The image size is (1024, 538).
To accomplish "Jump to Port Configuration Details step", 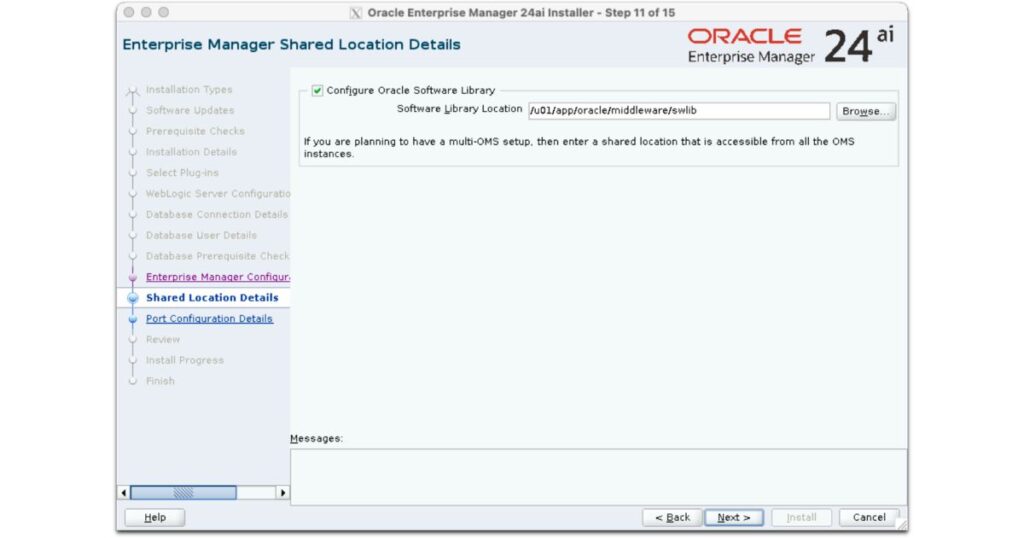I will click(x=209, y=319).
